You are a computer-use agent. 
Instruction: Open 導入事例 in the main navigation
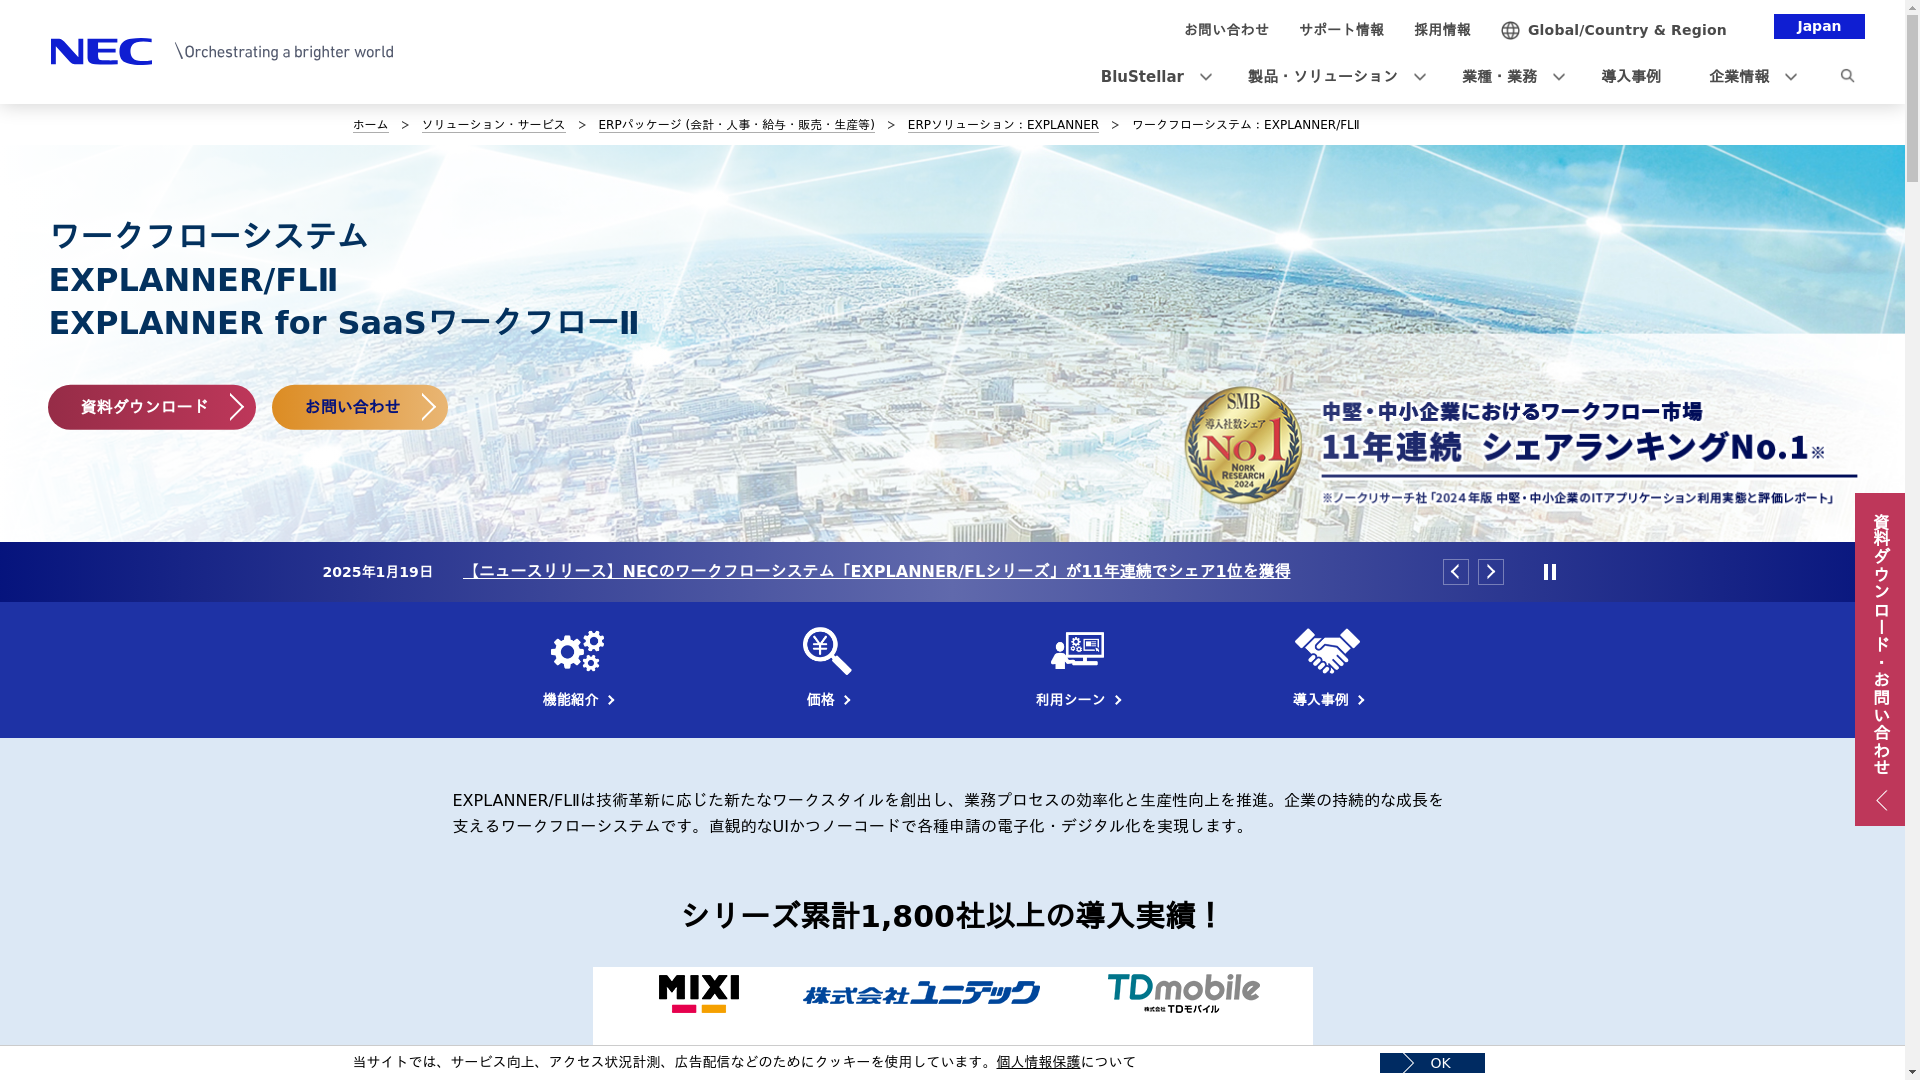coord(1631,77)
